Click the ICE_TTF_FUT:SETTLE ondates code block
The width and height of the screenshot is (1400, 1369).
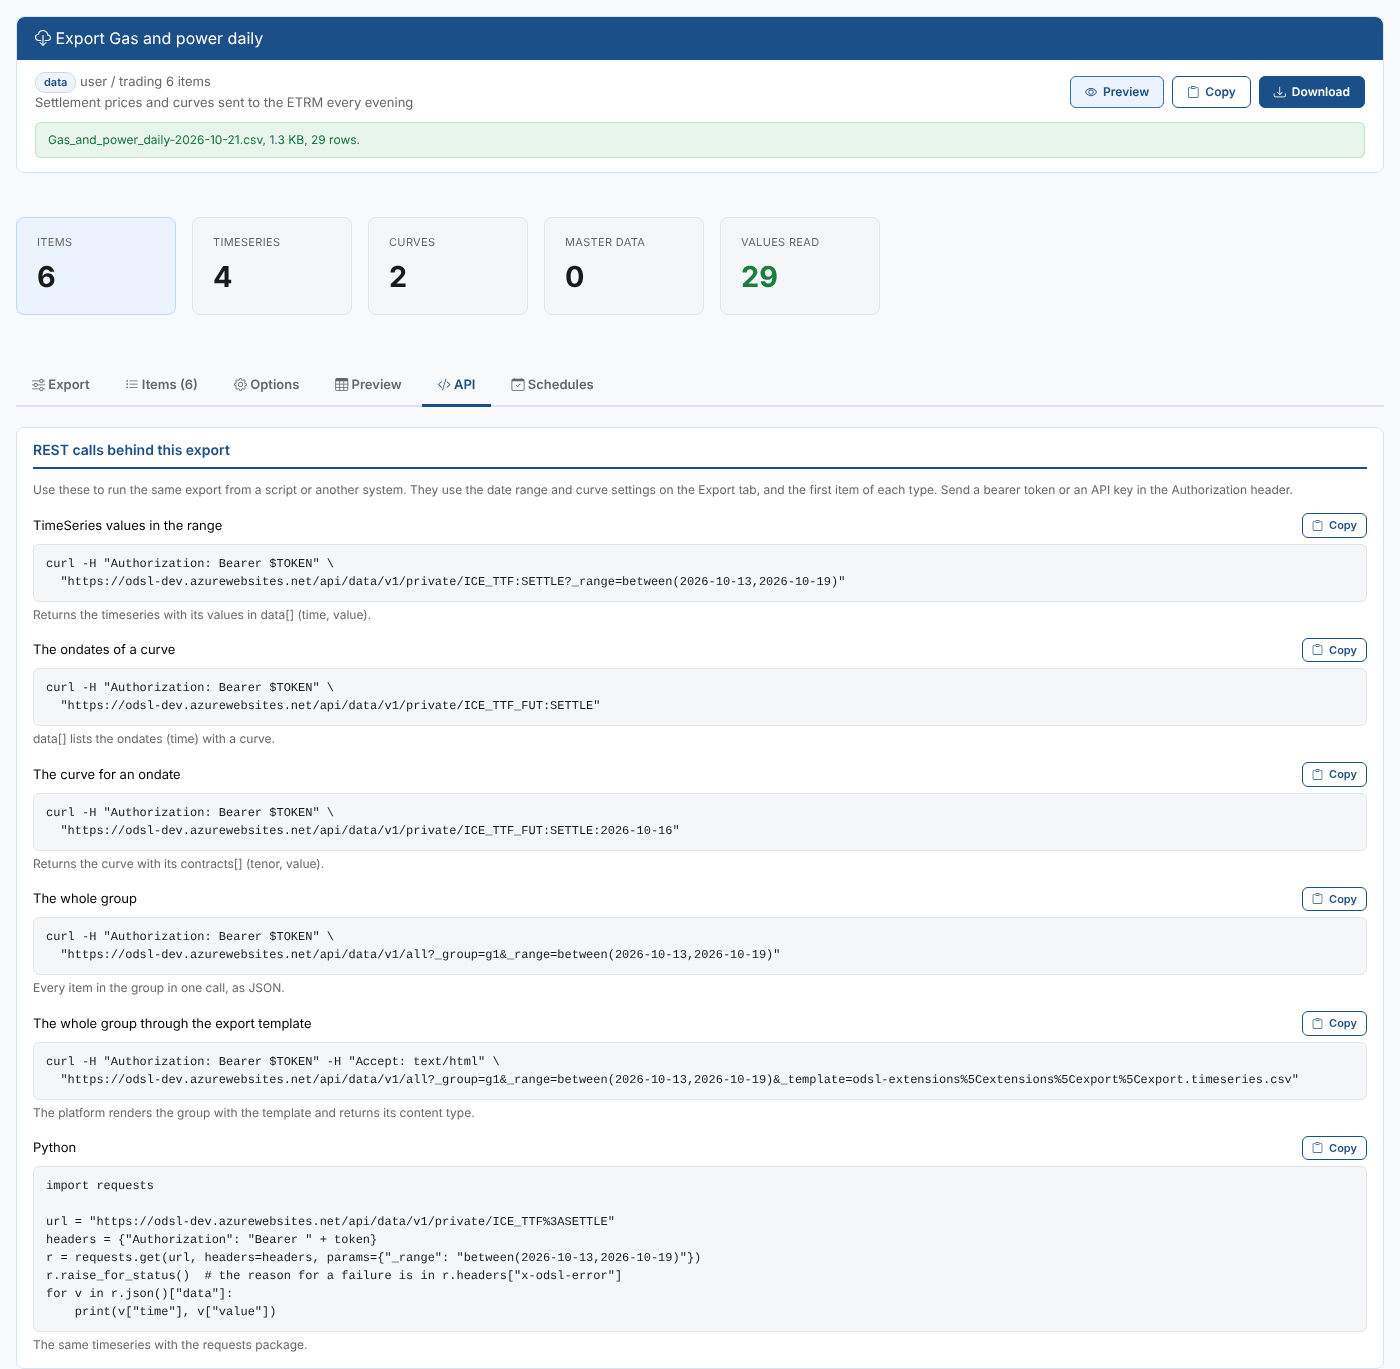tap(700, 697)
